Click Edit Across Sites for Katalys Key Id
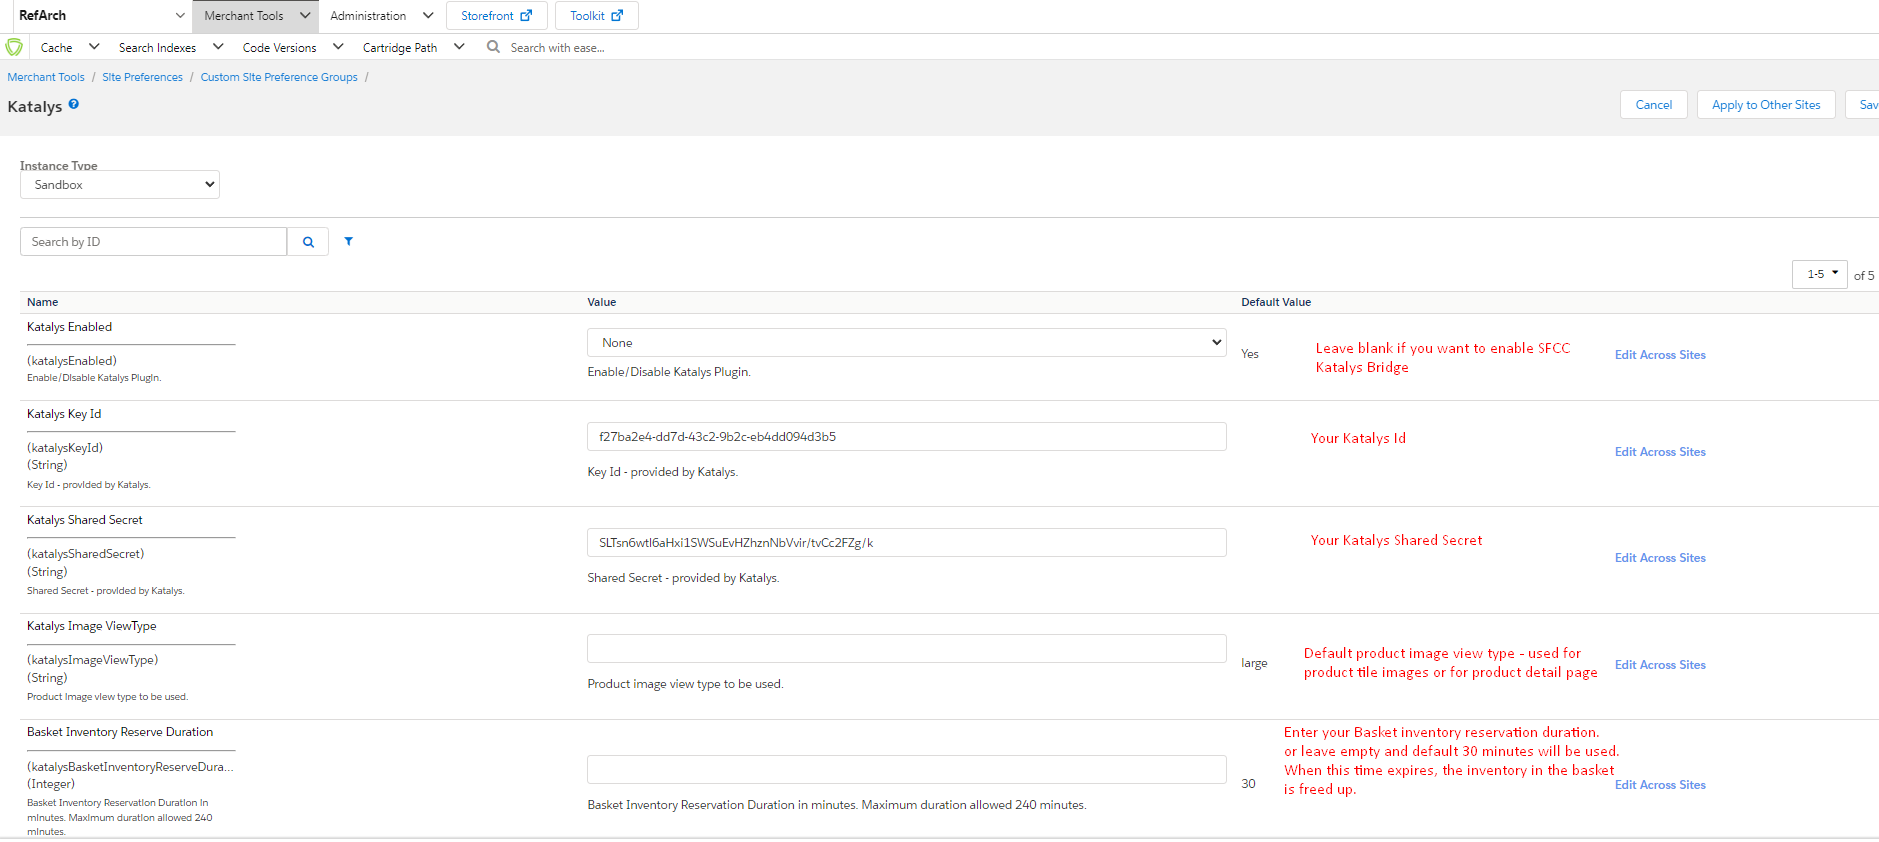 coord(1660,452)
